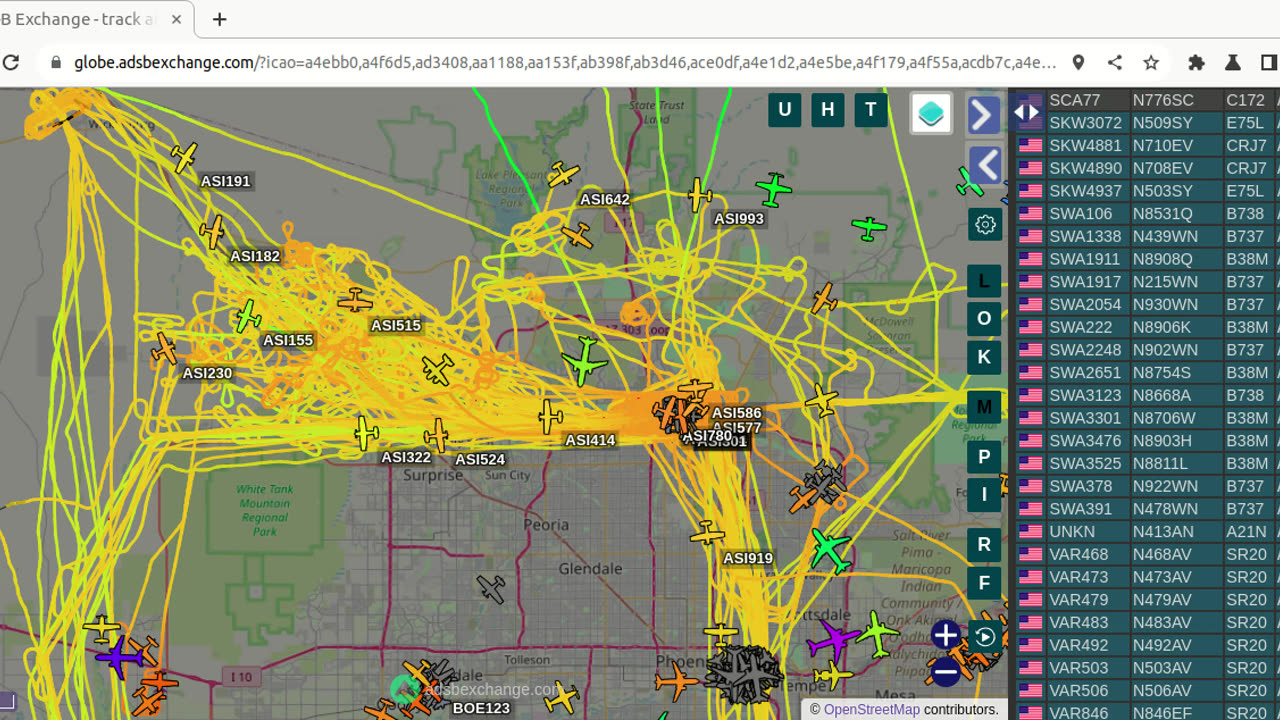Expand sidebar with the right chevron button
This screenshot has width=1280, height=720.
[x=984, y=115]
